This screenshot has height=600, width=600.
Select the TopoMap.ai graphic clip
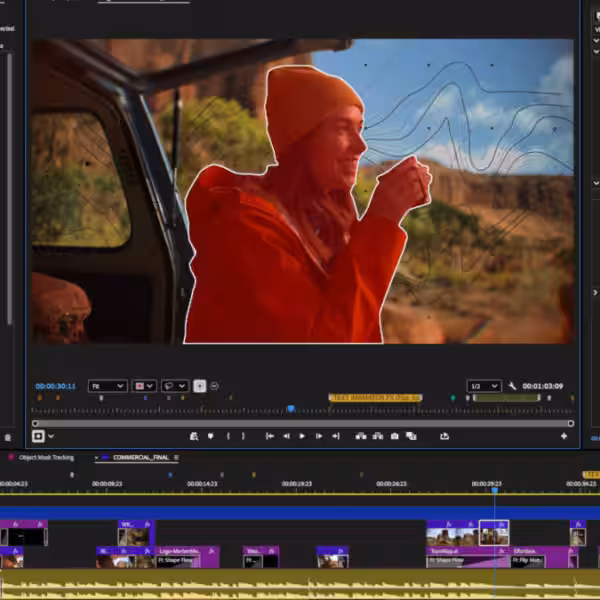(468, 557)
